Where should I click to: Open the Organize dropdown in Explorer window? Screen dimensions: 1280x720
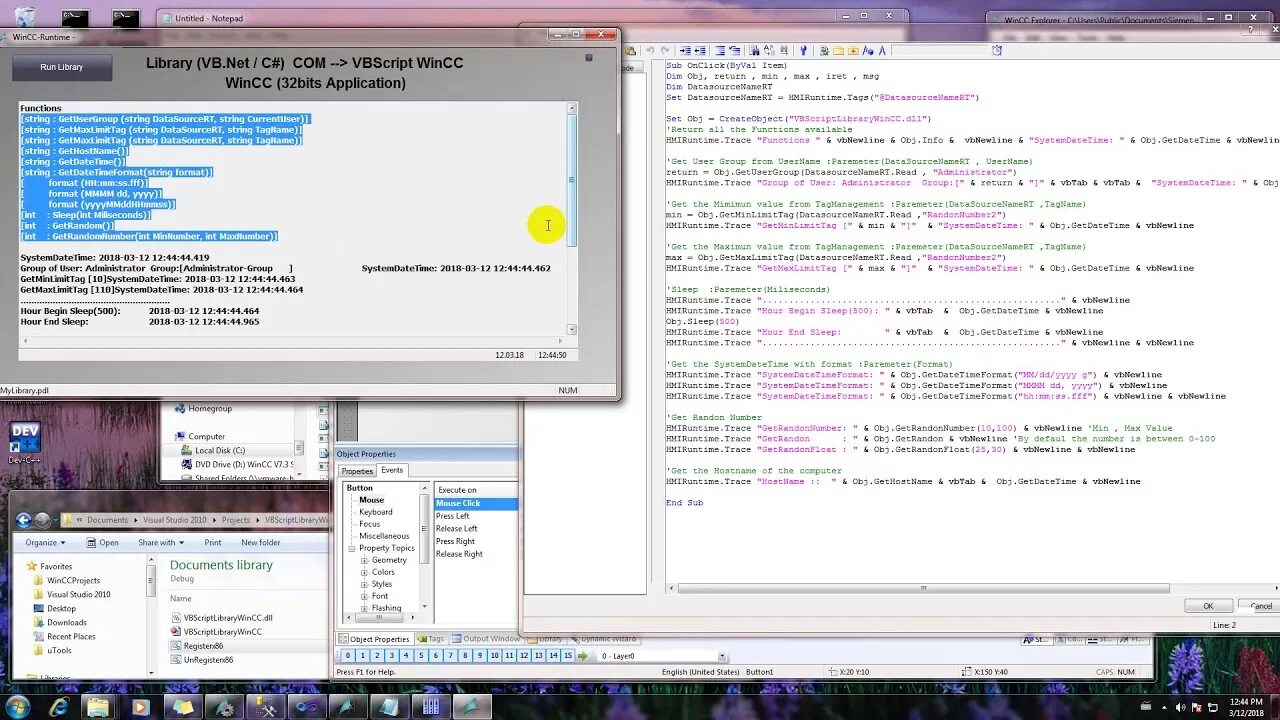[x=45, y=542]
